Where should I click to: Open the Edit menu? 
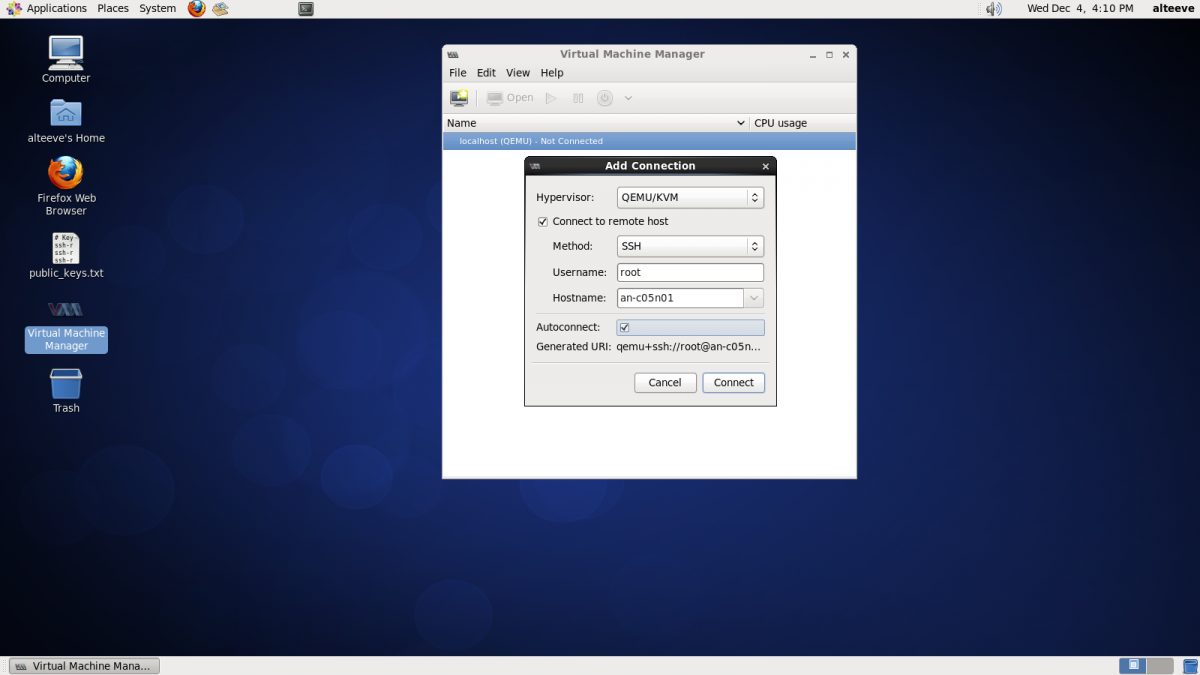(486, 73)
